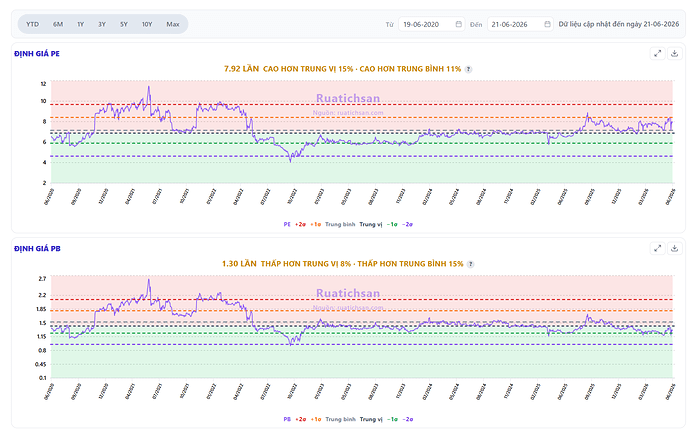The width and height of the screenshot is (690, 429).
Task: Toggle the +2σ series in PE legend
Action: [301, 224]
